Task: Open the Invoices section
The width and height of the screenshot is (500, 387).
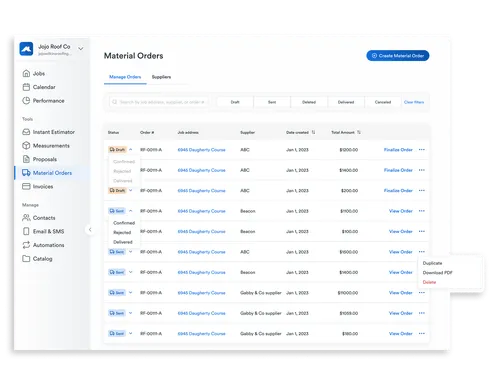Action: tap(38, 186)
